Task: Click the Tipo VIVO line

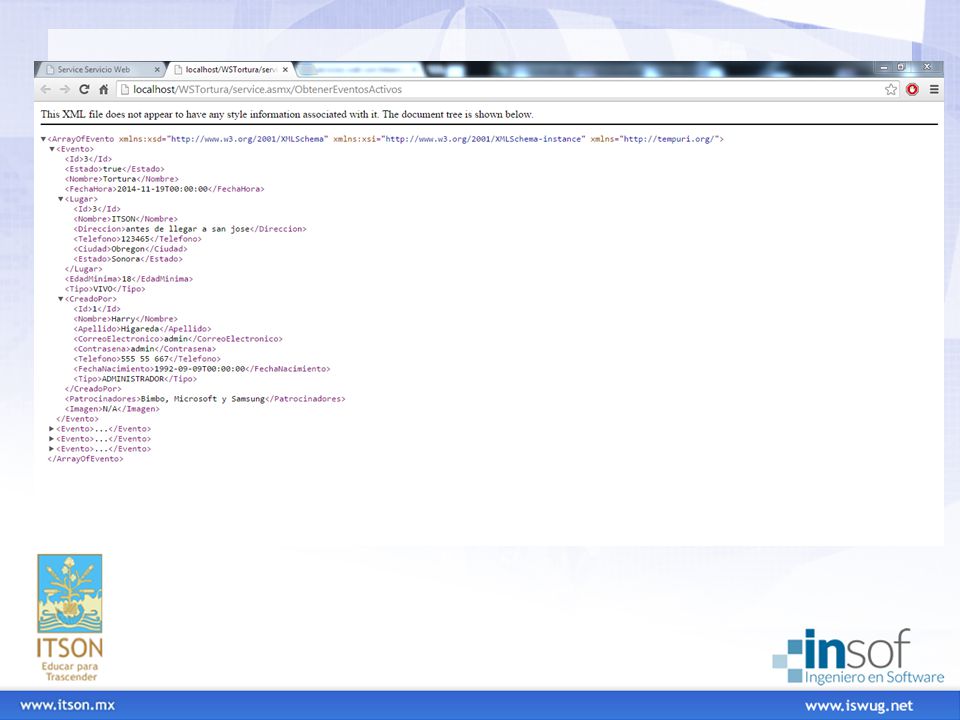Action: (x=105, y=289)
